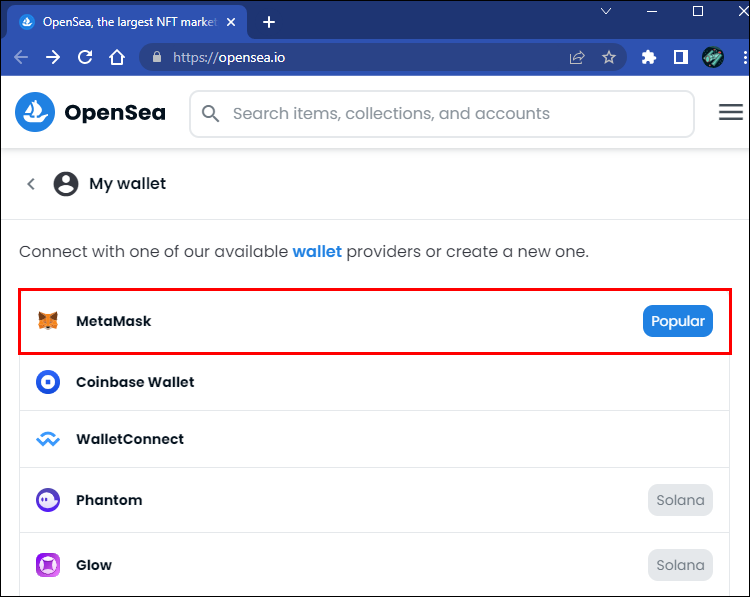Click the search items input field
Screen dimensions: 750x597
coord(455,114)
